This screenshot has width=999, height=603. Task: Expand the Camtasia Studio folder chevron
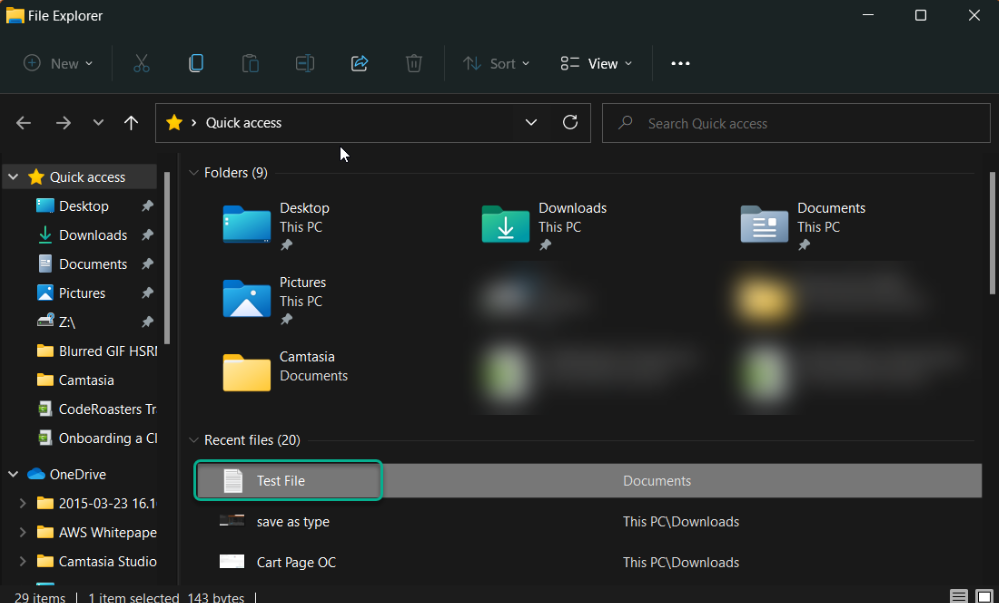[x=23, y=561]
